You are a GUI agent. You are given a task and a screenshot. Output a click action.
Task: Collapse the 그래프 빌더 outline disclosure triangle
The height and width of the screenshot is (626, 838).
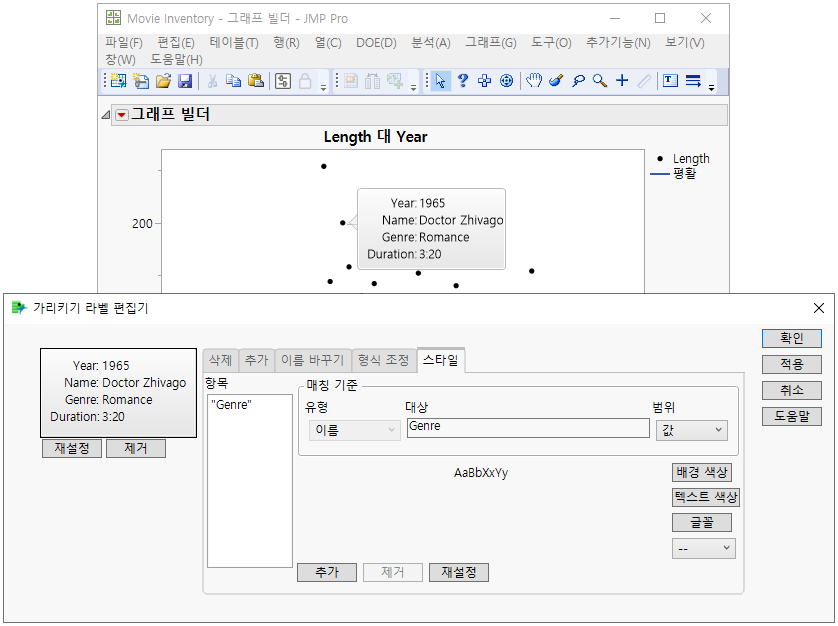106,115
